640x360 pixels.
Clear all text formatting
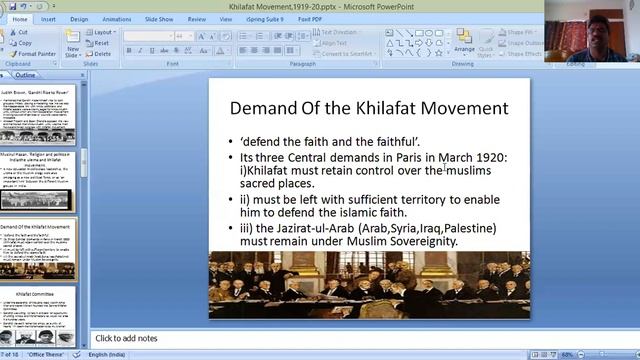pyautogui.click(x=227, y=37)
